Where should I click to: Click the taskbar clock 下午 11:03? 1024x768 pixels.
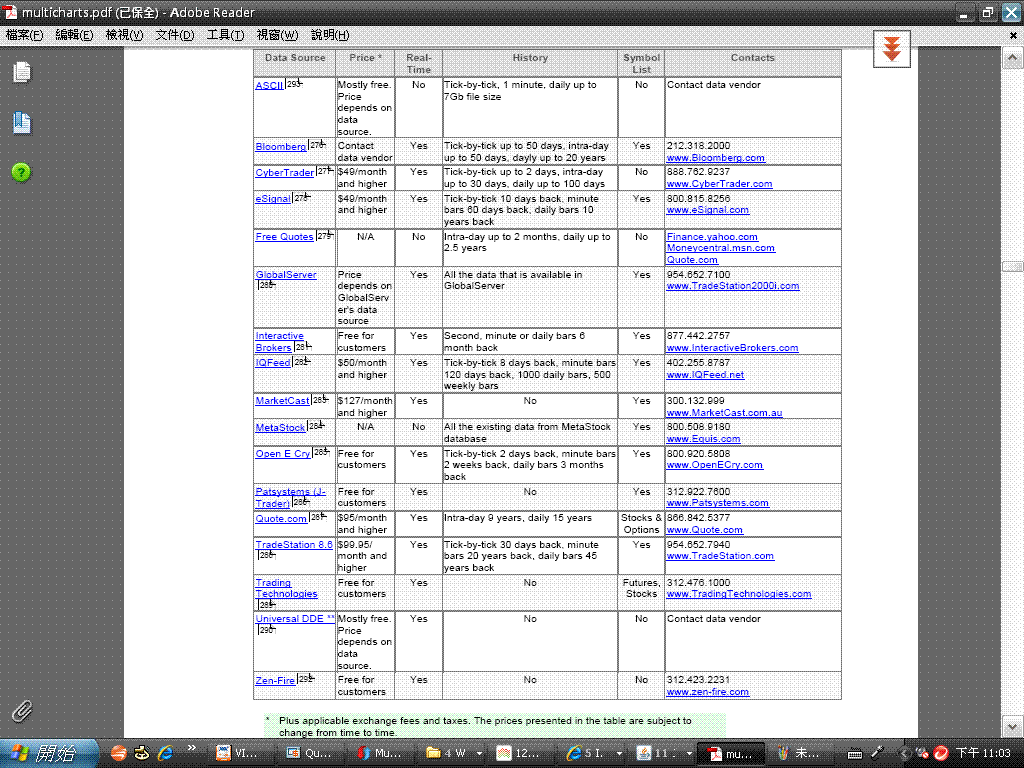[983, 754]
